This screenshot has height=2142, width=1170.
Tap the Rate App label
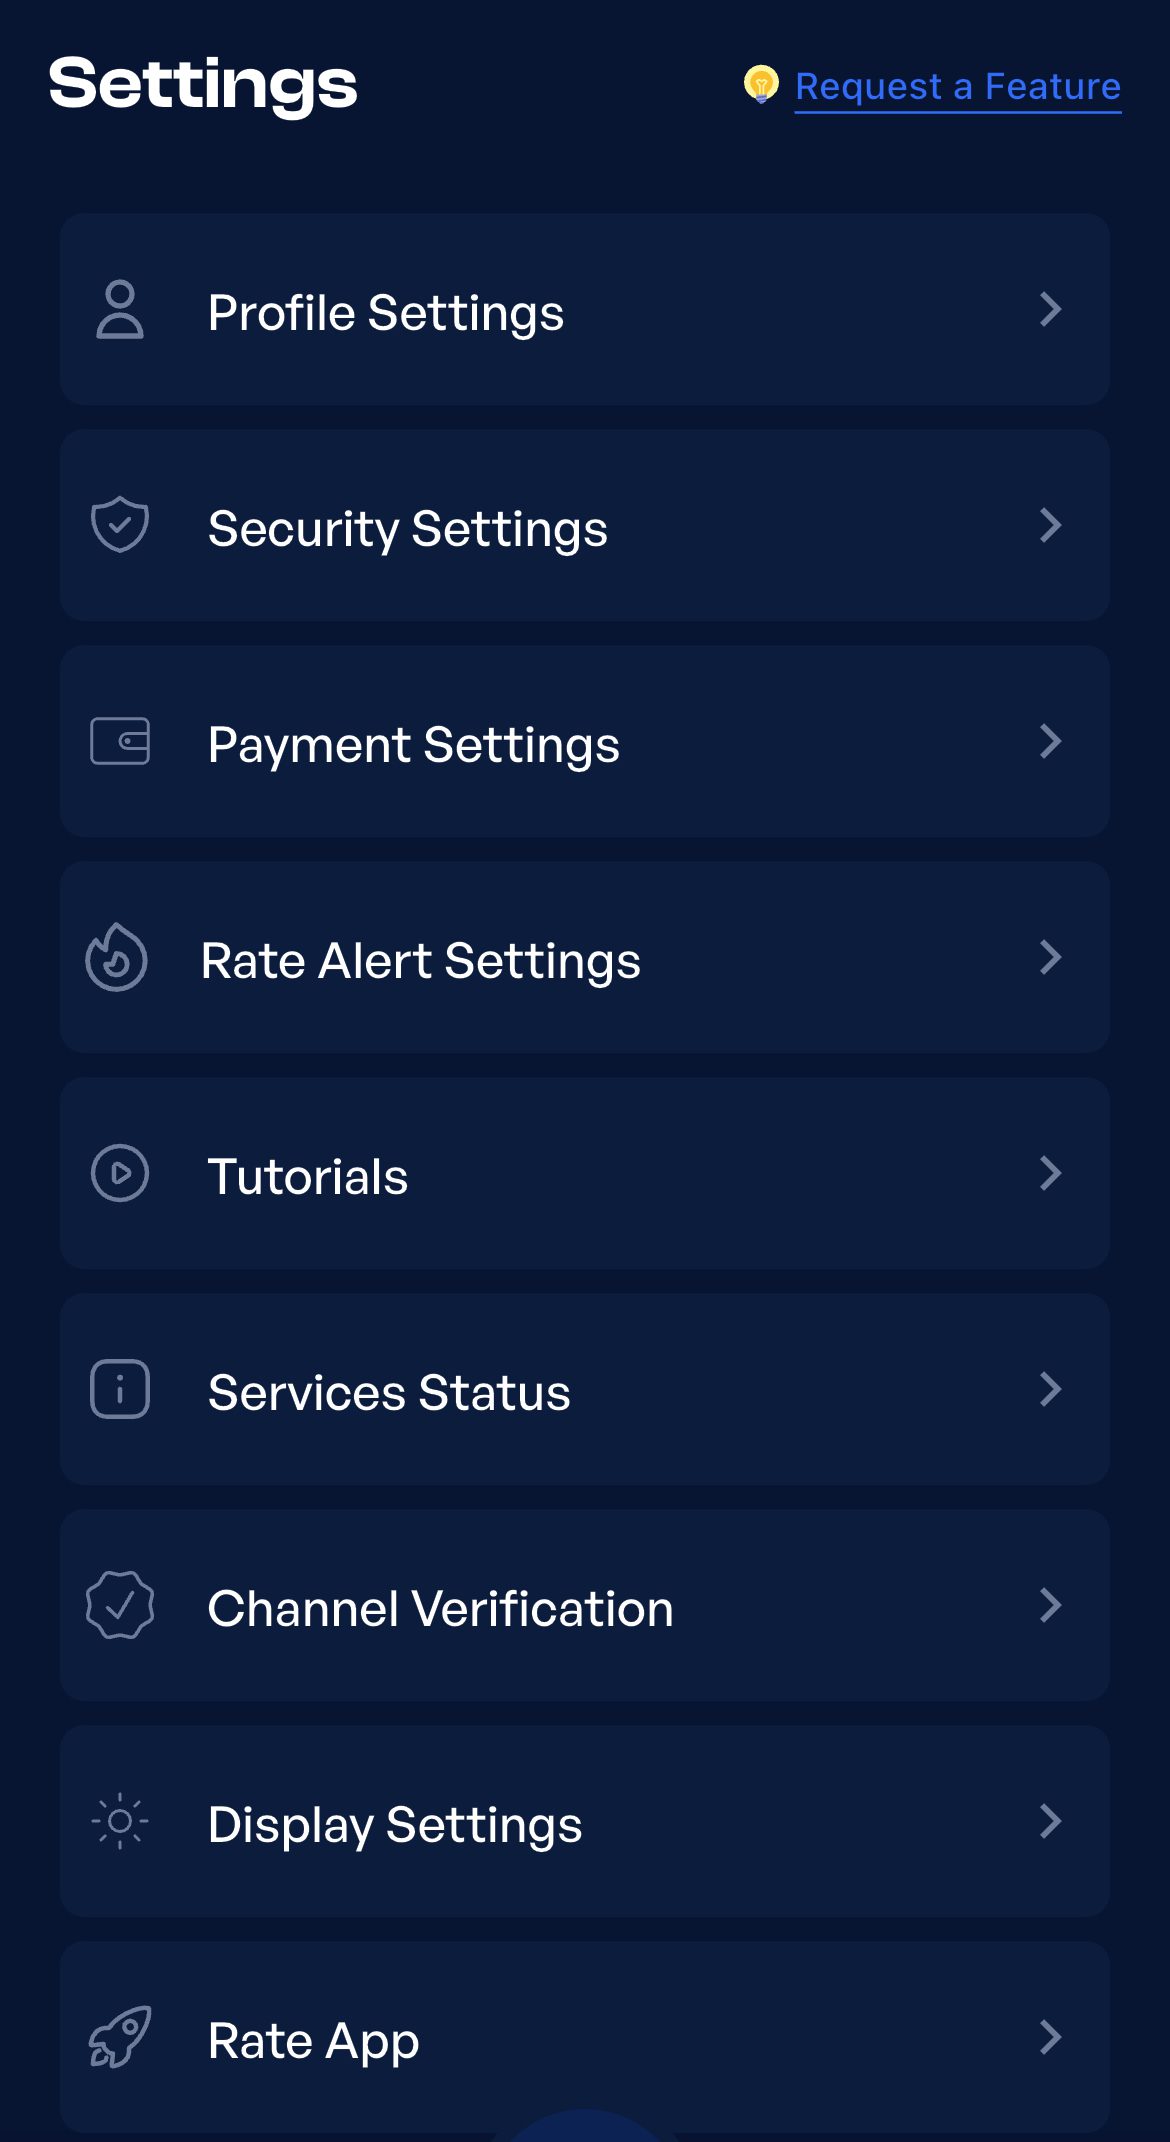click(313, 2041)
